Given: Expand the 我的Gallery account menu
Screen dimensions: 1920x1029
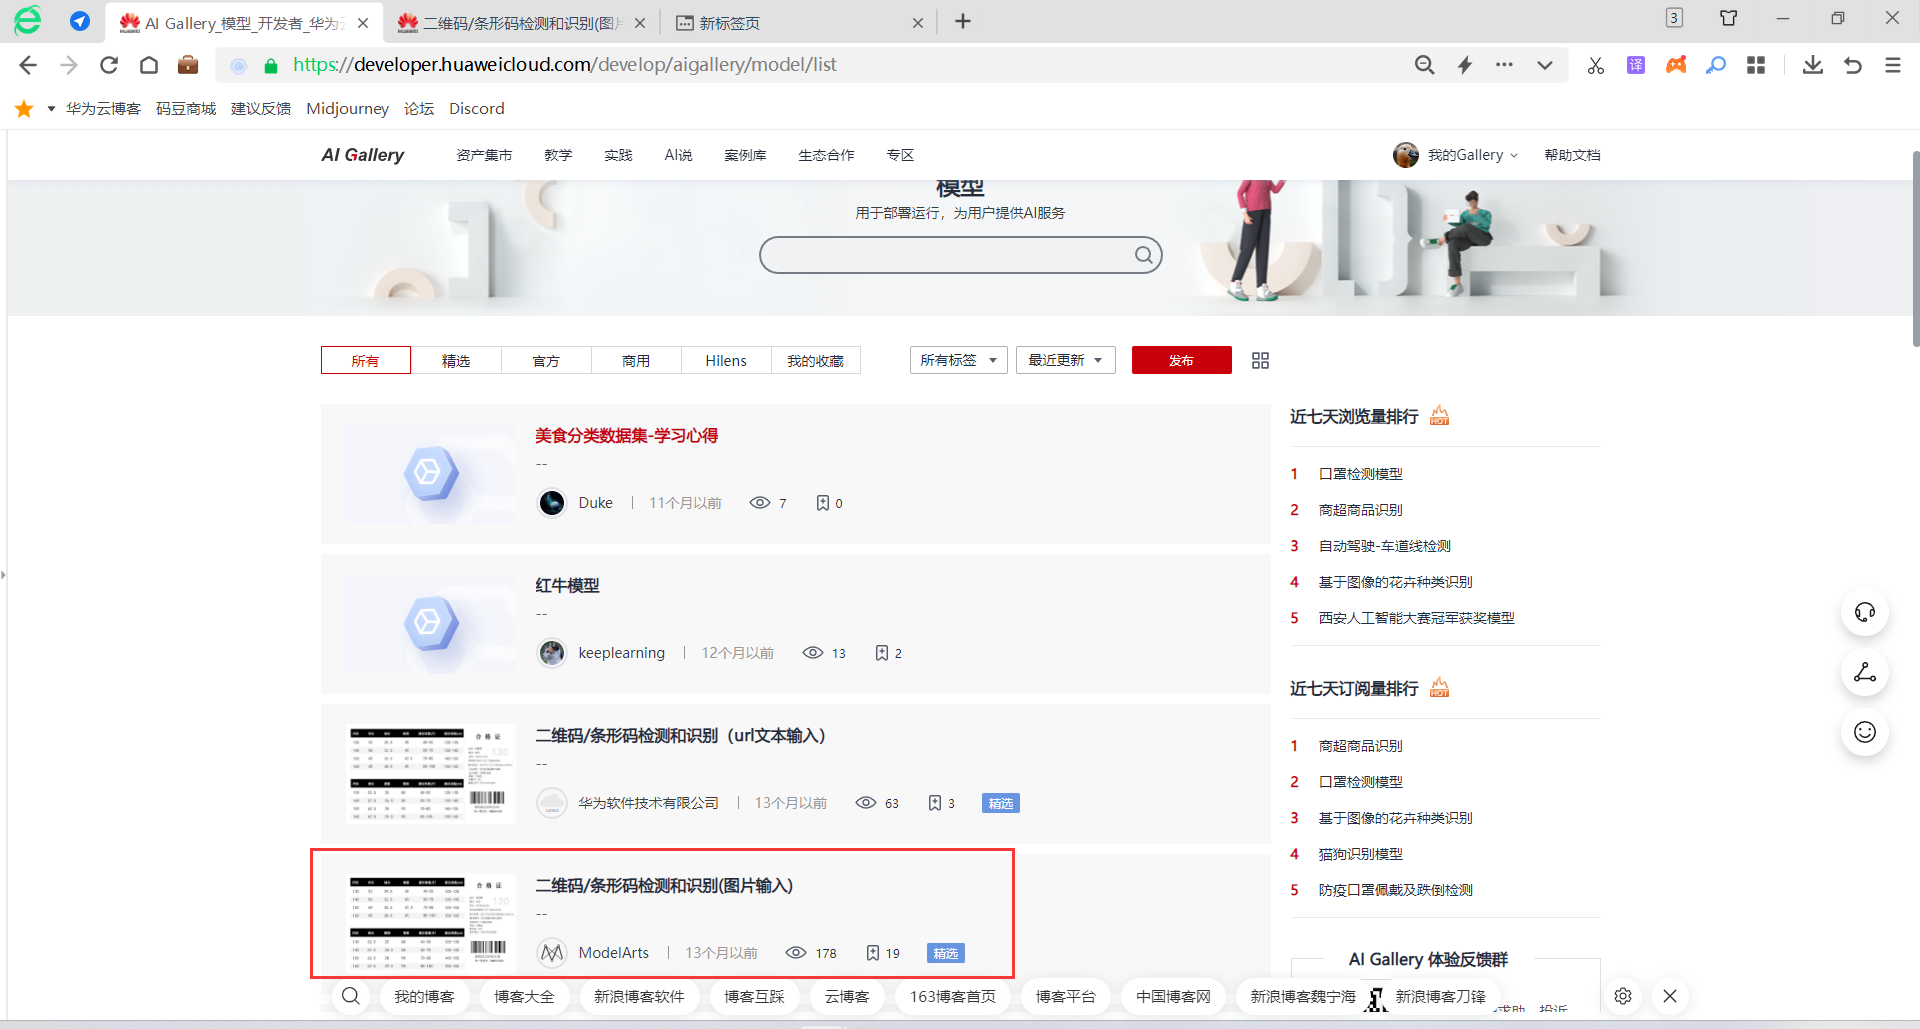Looking at the screenshot, I should click(x=1472, y=155).
